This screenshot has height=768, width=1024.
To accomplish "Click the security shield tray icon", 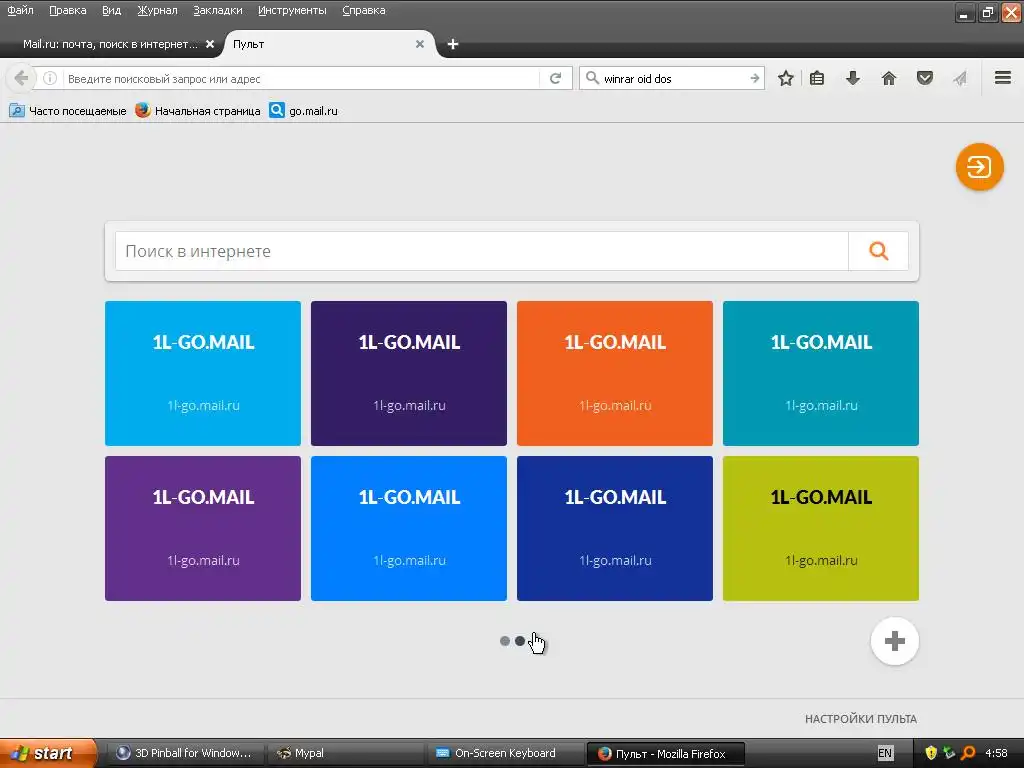I will pyautogui.click(x=931, y=753).
